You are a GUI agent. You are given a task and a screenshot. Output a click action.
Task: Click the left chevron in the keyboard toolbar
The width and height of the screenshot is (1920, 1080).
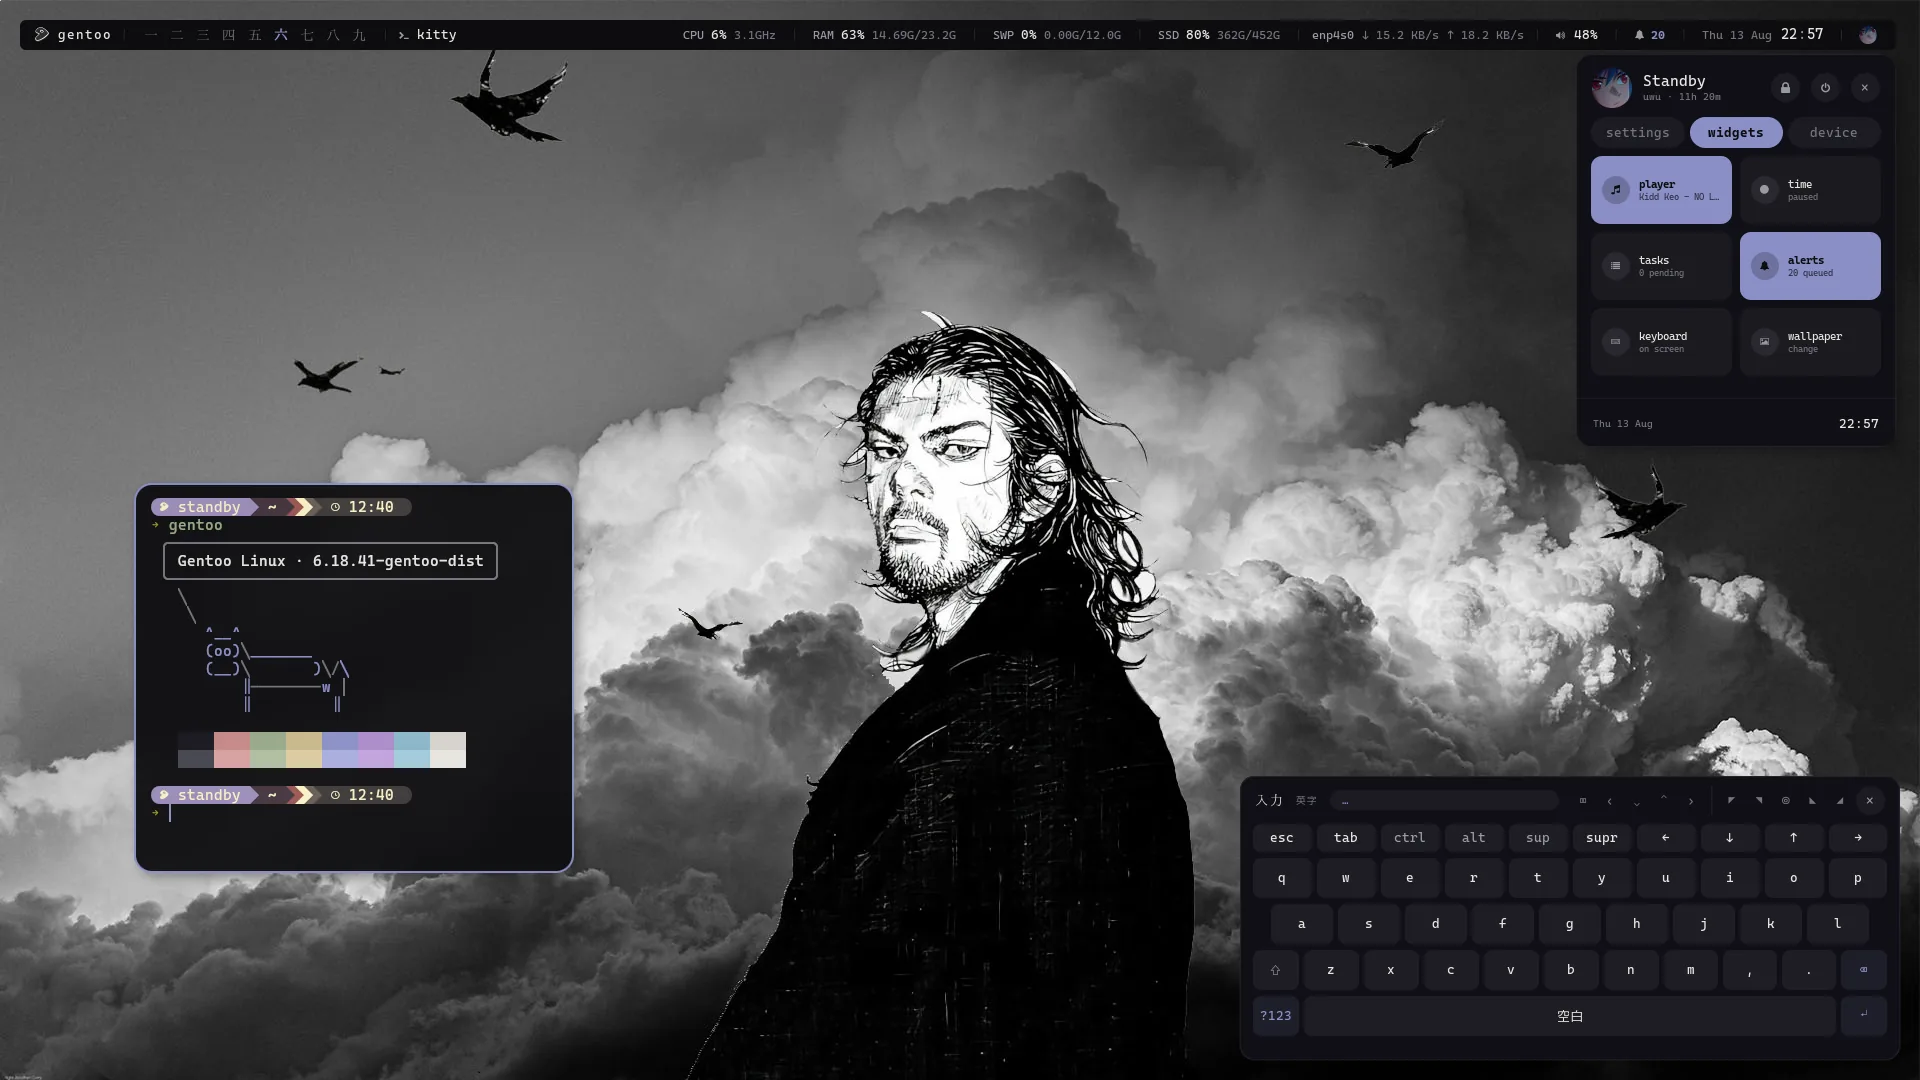click(x=1609, y=800)
